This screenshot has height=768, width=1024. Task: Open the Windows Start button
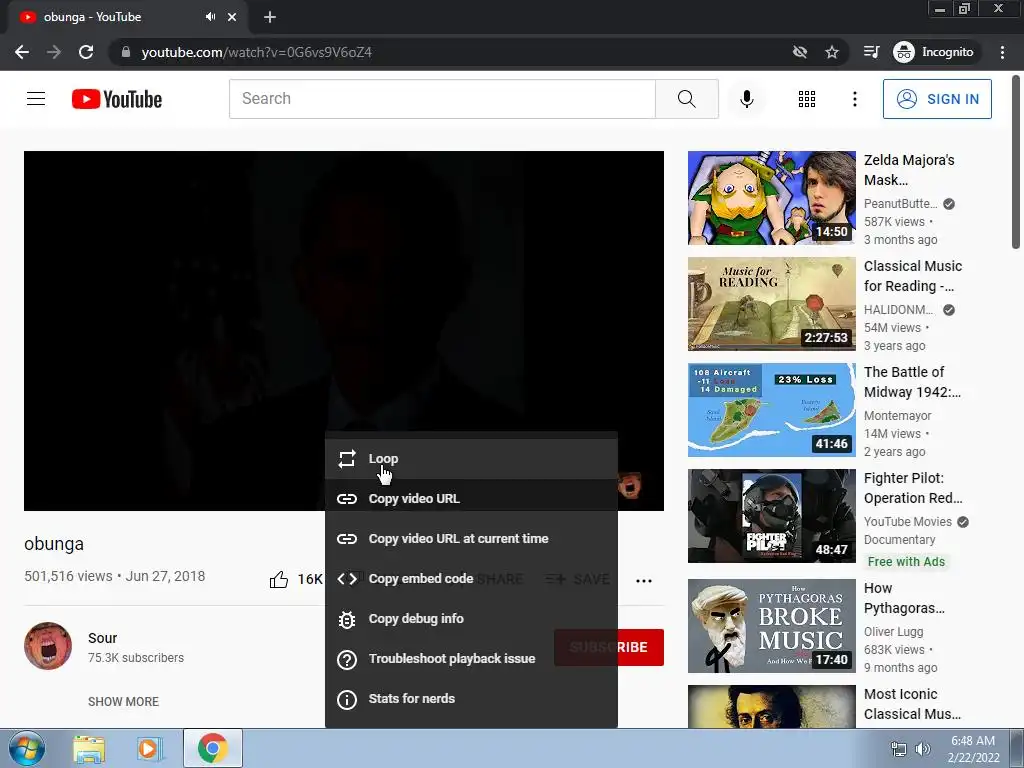point(26,748)
